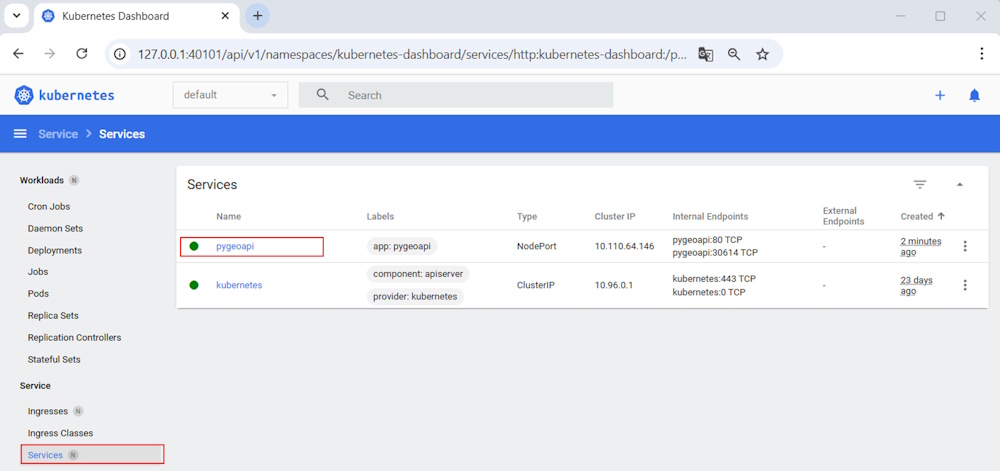Click the plus create resource icon

(939, 95)
